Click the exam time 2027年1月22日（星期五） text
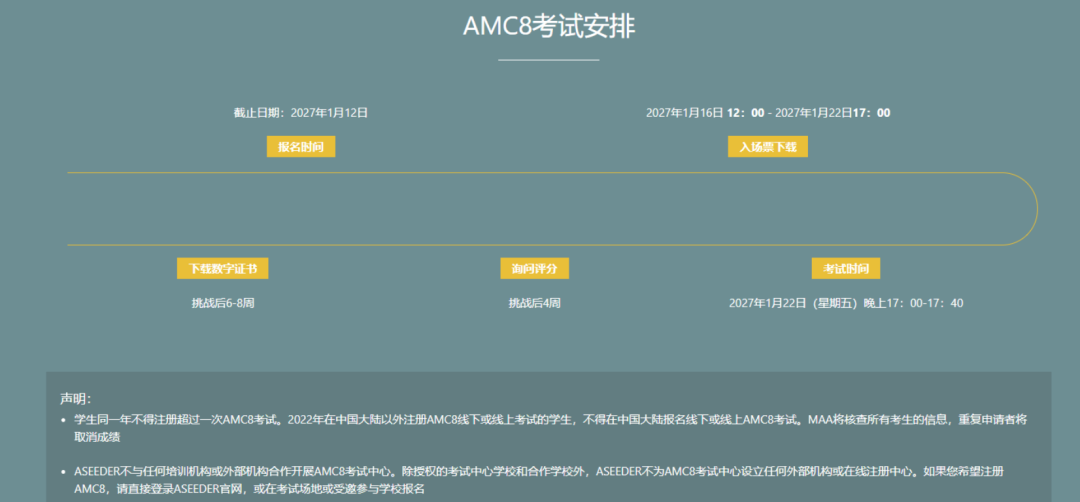The height and width of the screenshot is (502, 1080). tap(846, 303)
